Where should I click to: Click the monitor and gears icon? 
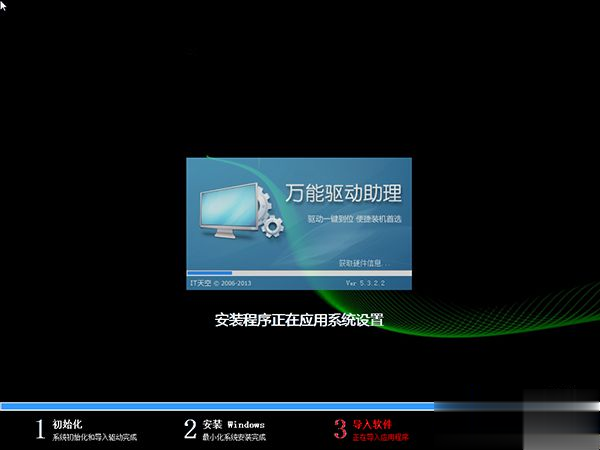pyautogui.click(x=242, y=211)
